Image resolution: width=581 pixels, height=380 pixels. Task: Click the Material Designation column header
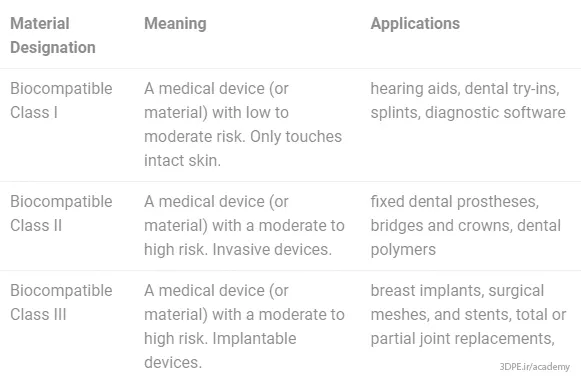tap(53, 36)
